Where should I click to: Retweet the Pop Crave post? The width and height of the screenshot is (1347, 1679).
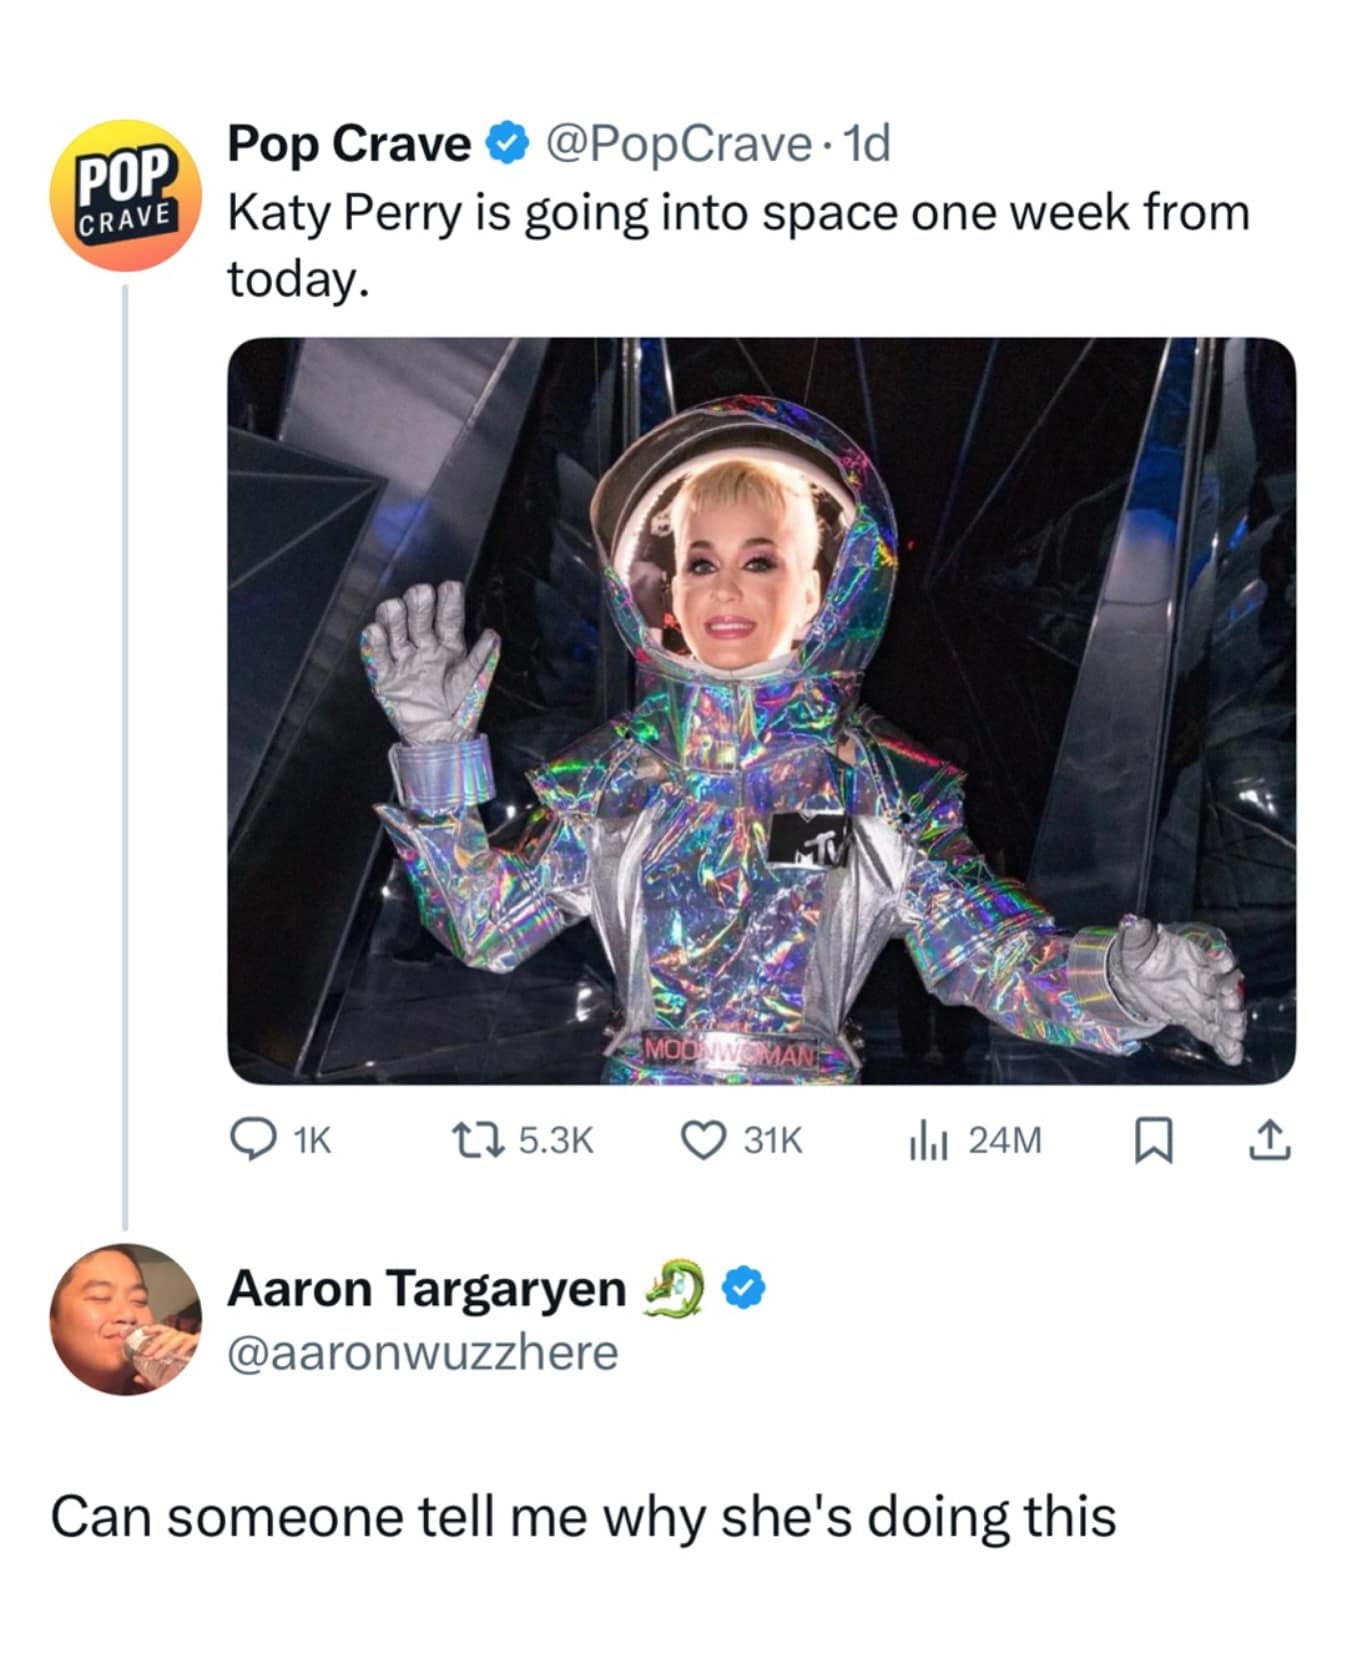[x=466, y=1140]
